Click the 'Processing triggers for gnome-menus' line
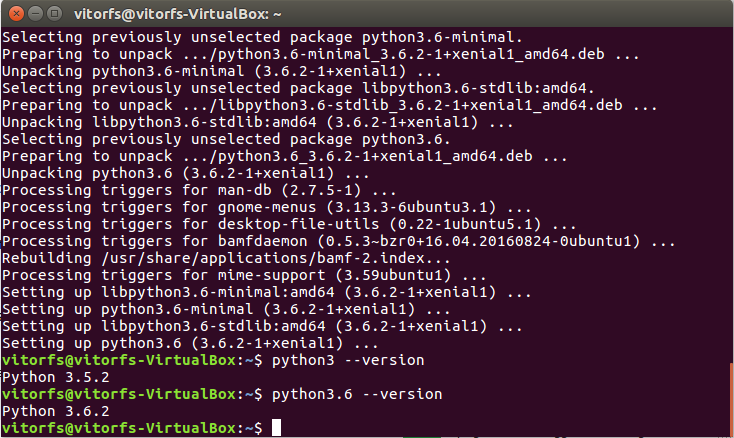Screen dimensions: 734x438 pyautogui.click(x=266, y=207)
